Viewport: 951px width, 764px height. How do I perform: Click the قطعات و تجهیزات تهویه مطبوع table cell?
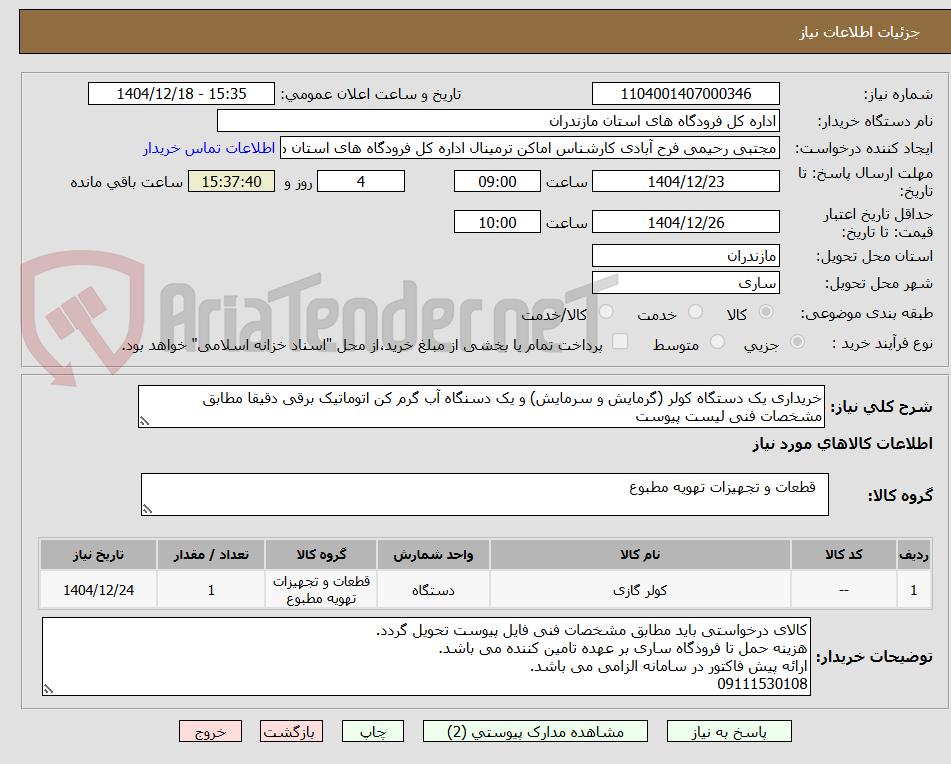tap(321, 590)
